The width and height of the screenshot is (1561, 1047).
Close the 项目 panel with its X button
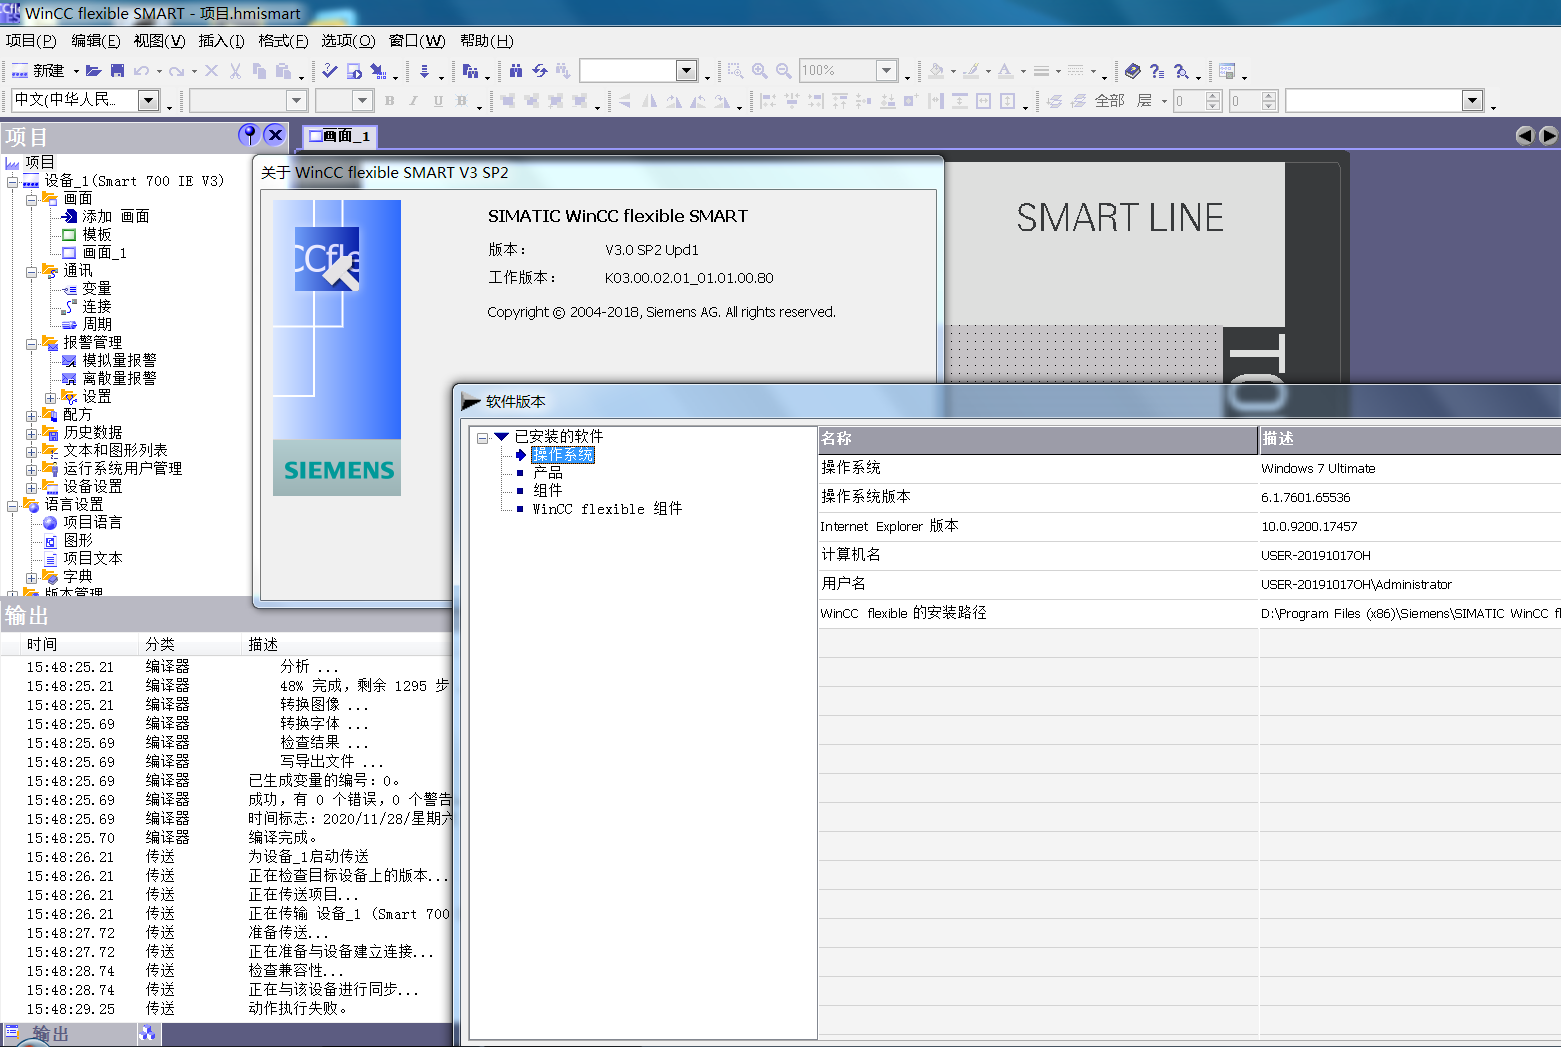[x=275, y=135]
